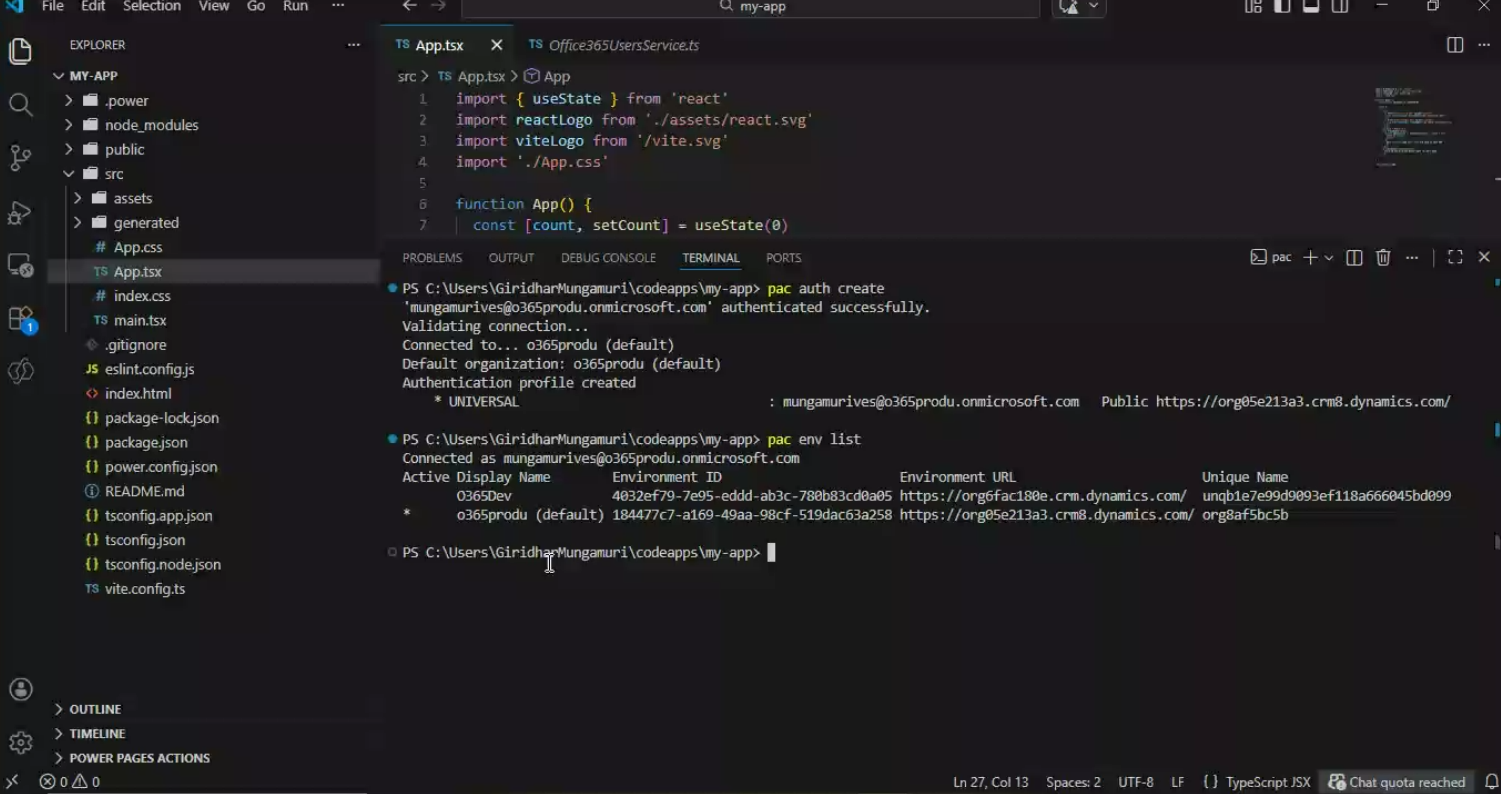Screen dimensions: 1501x794
Task: Open the Remote Explorer icon
Action: coord(20,265)
